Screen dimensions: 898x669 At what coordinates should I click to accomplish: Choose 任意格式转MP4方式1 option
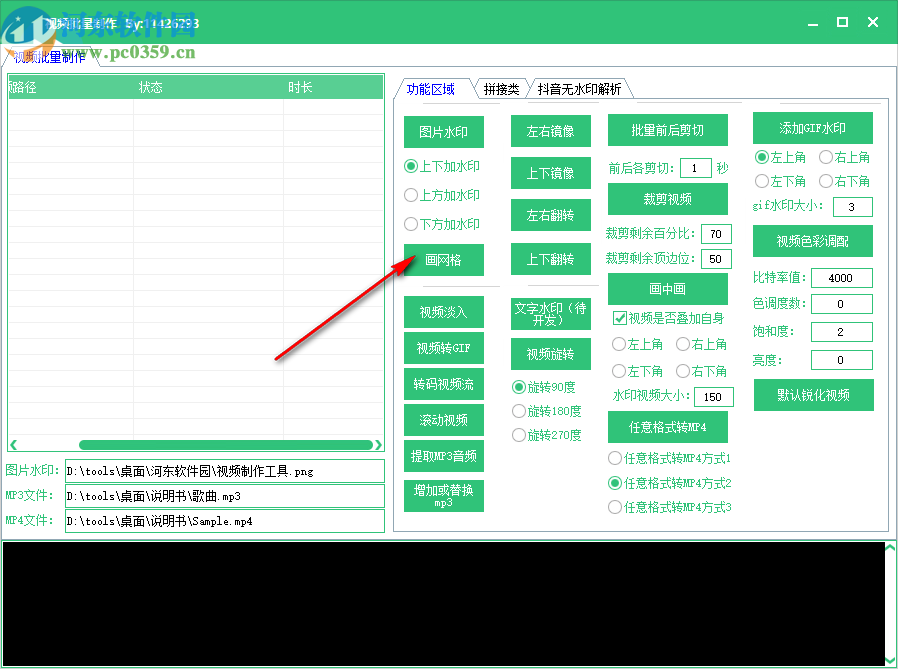pyautogui.click(x=669, y=458)
